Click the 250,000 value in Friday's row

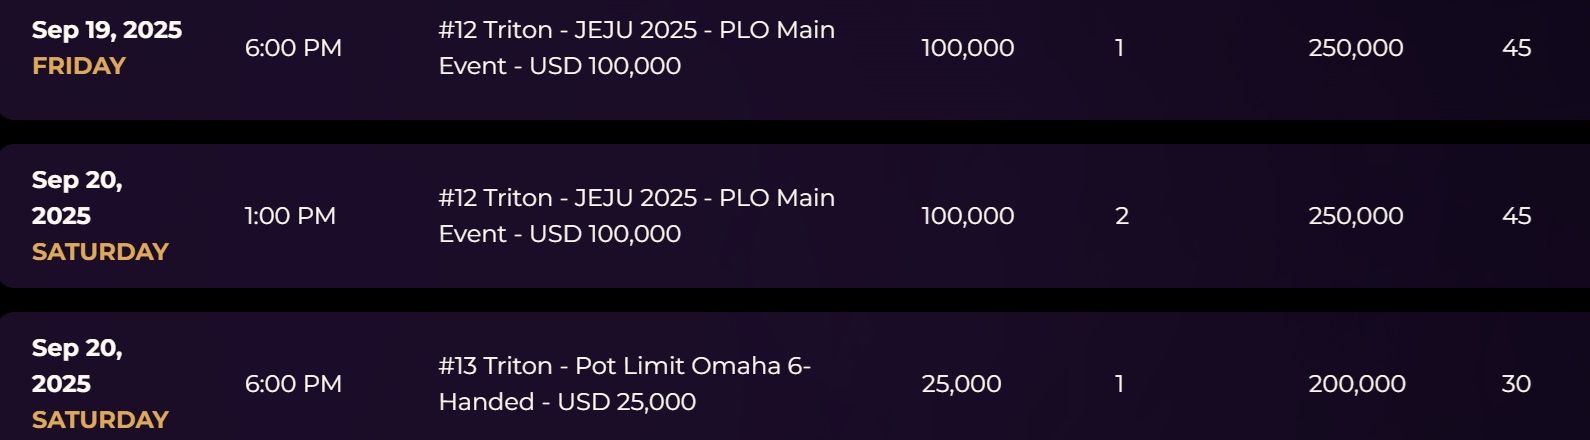pyautogui.click(x=1355, y=48)
